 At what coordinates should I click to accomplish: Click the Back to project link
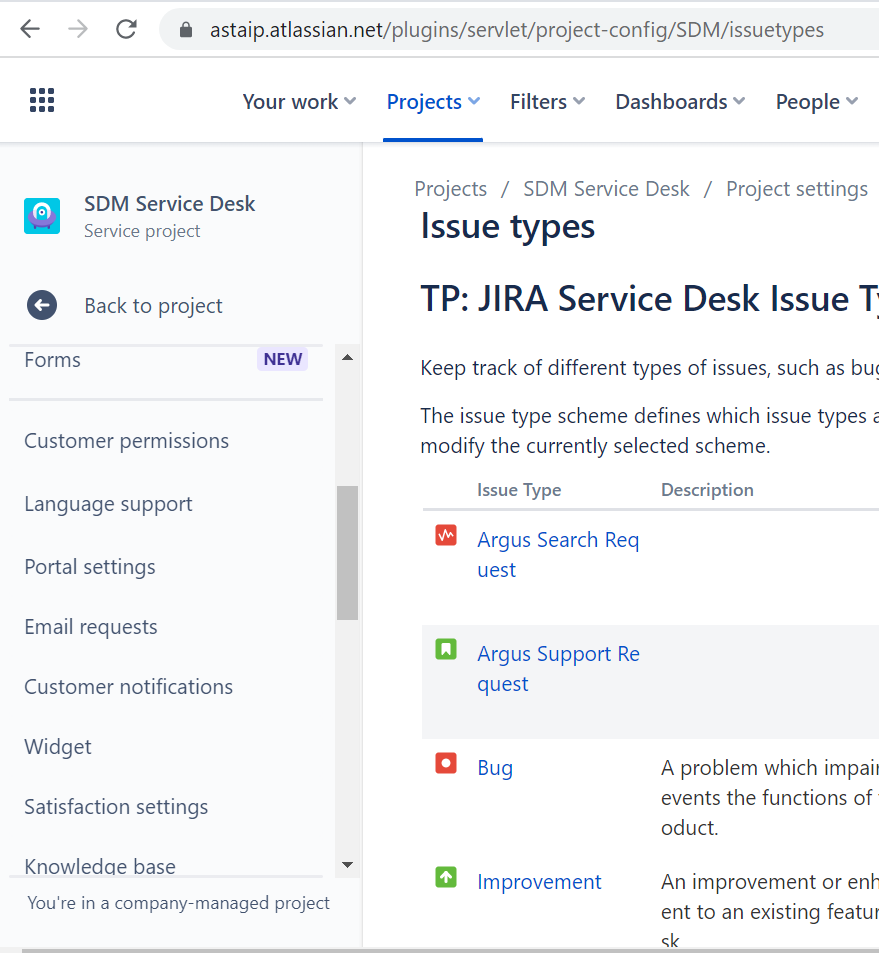click(153, 306)
